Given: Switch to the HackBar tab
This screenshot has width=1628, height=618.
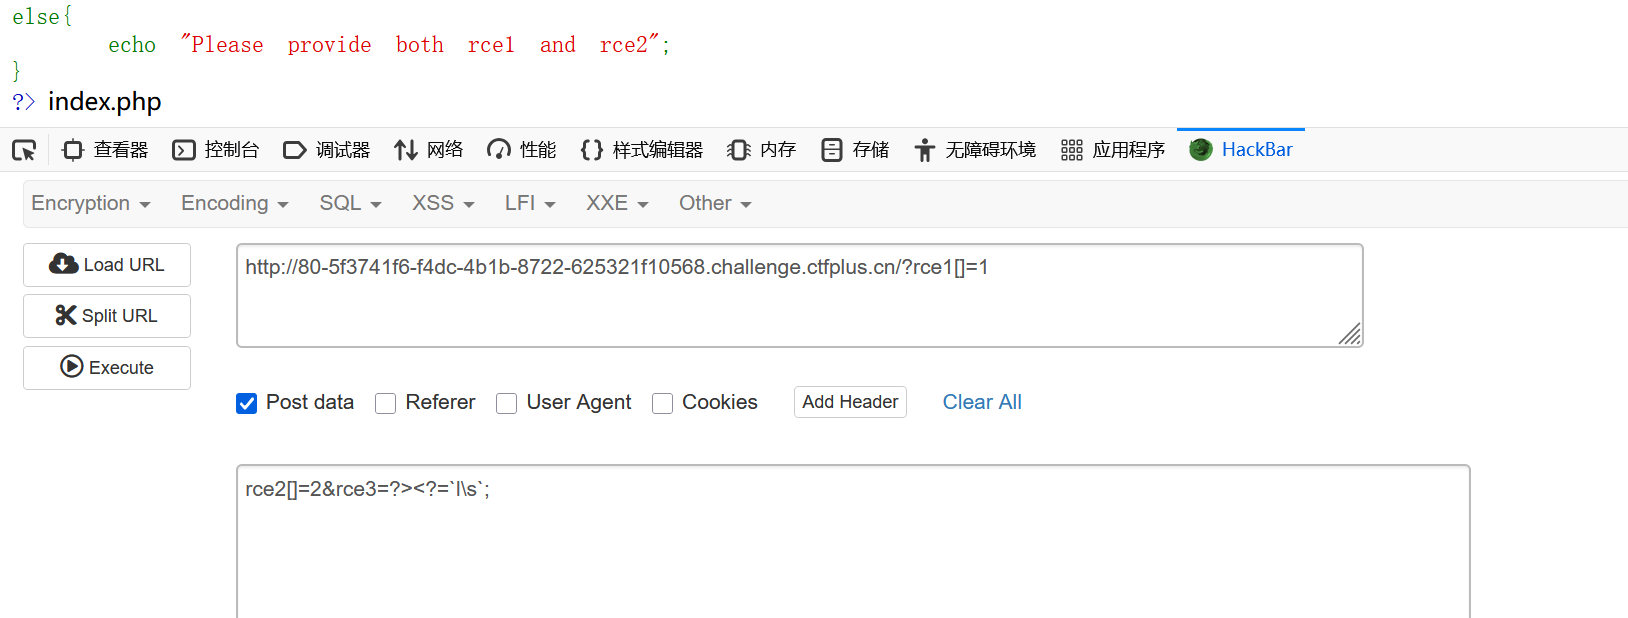Looking at the screenshot, I should (x=1242, y=150).
